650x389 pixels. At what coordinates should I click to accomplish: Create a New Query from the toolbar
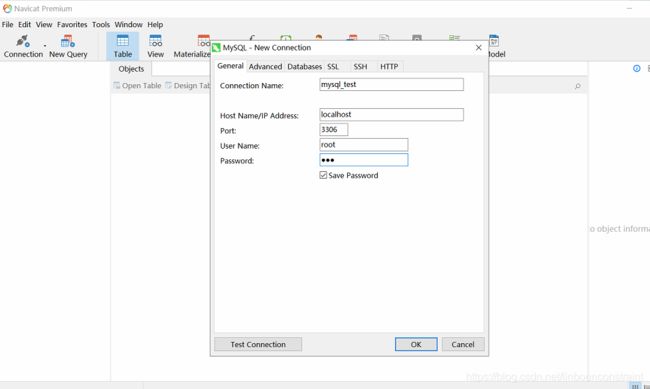tap(68, 46)
